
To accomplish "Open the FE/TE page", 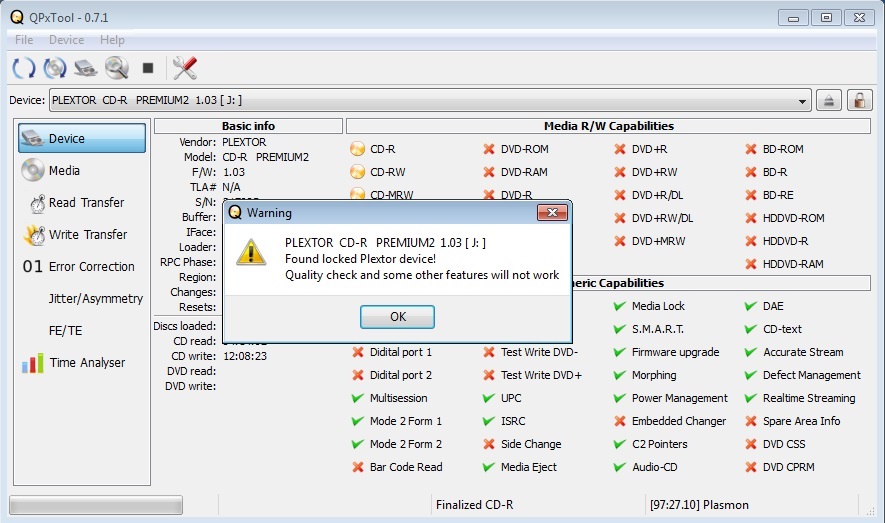I will point(82,331).
